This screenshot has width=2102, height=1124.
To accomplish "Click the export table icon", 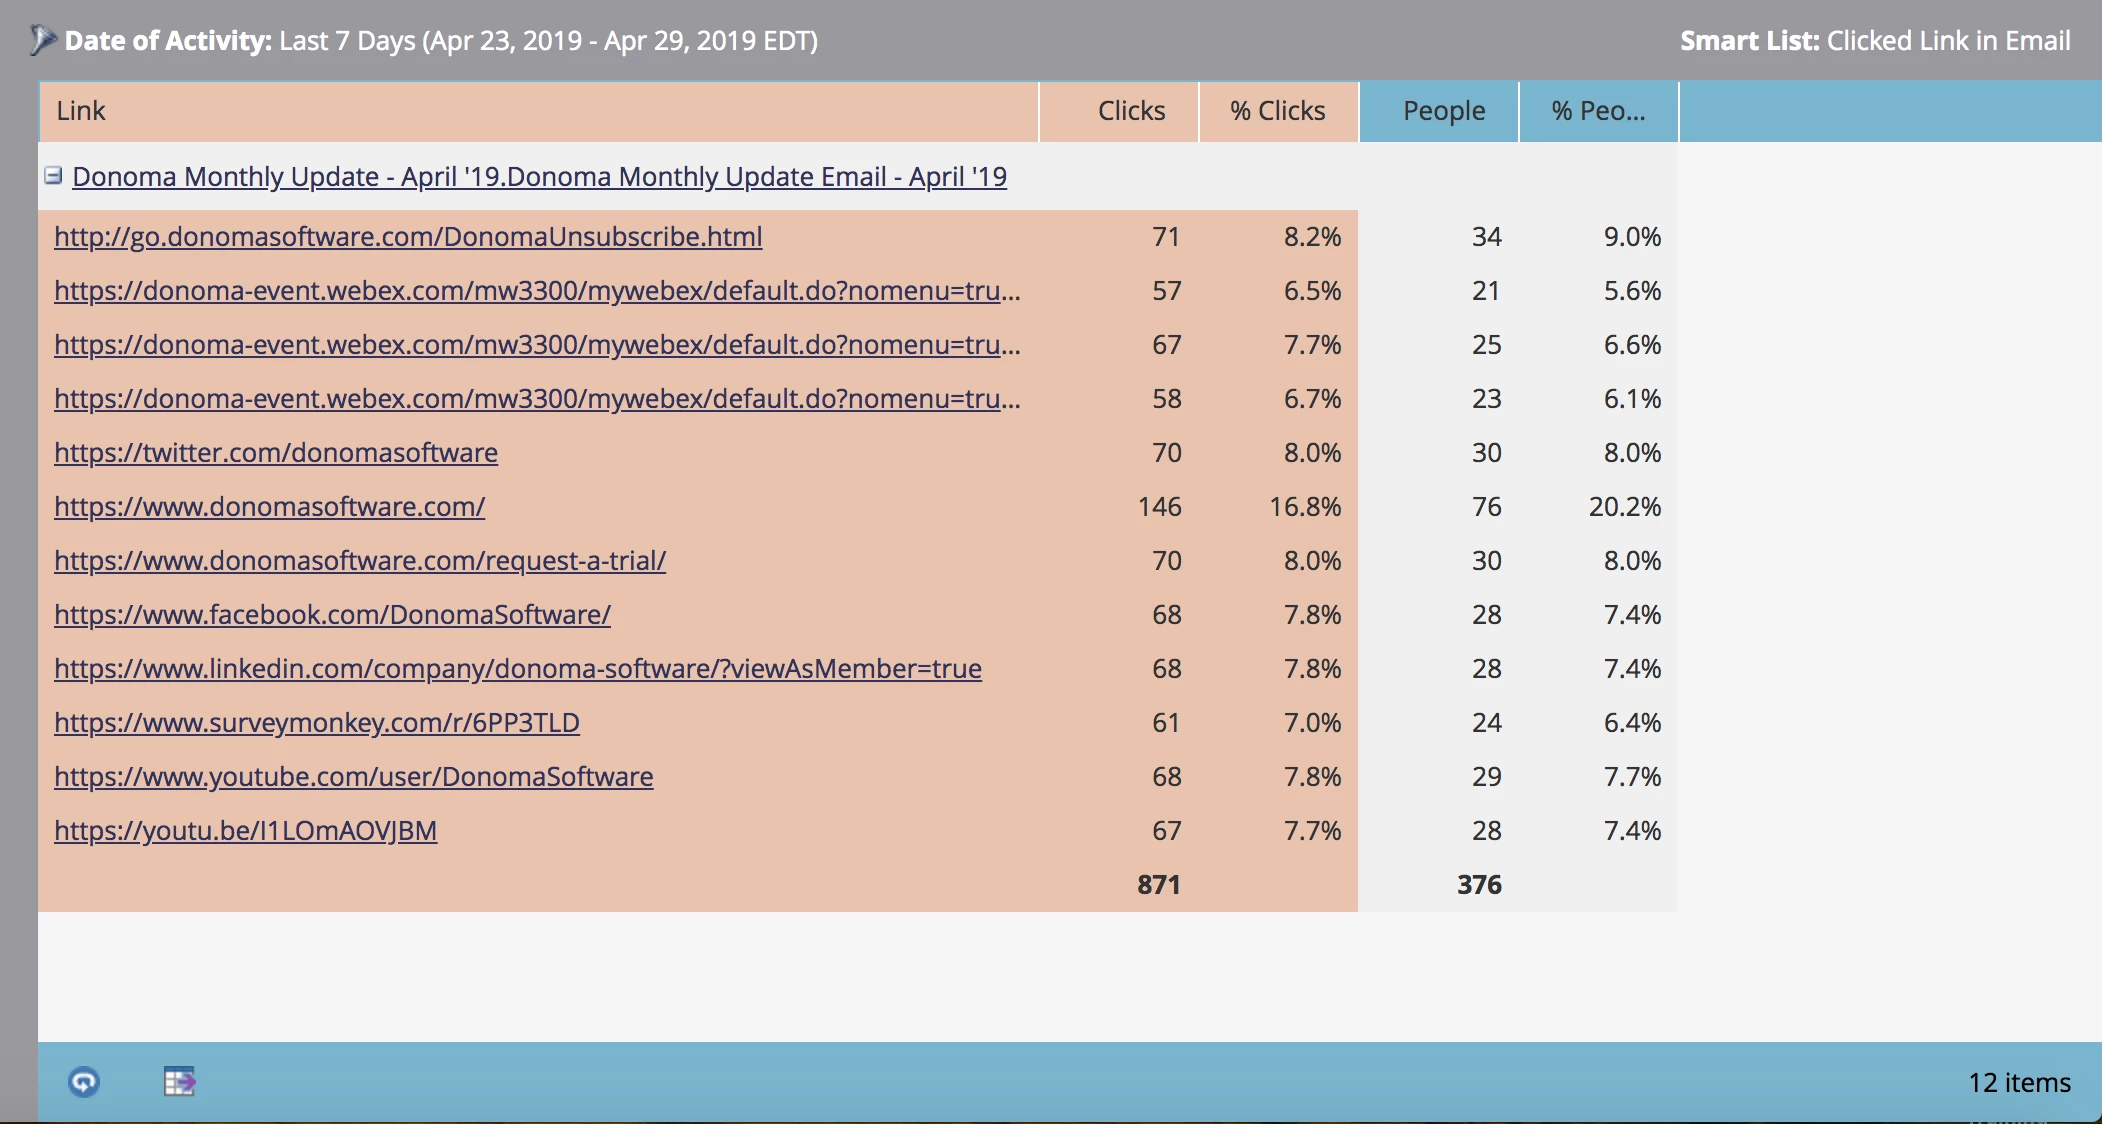I will coord(179,1082).
